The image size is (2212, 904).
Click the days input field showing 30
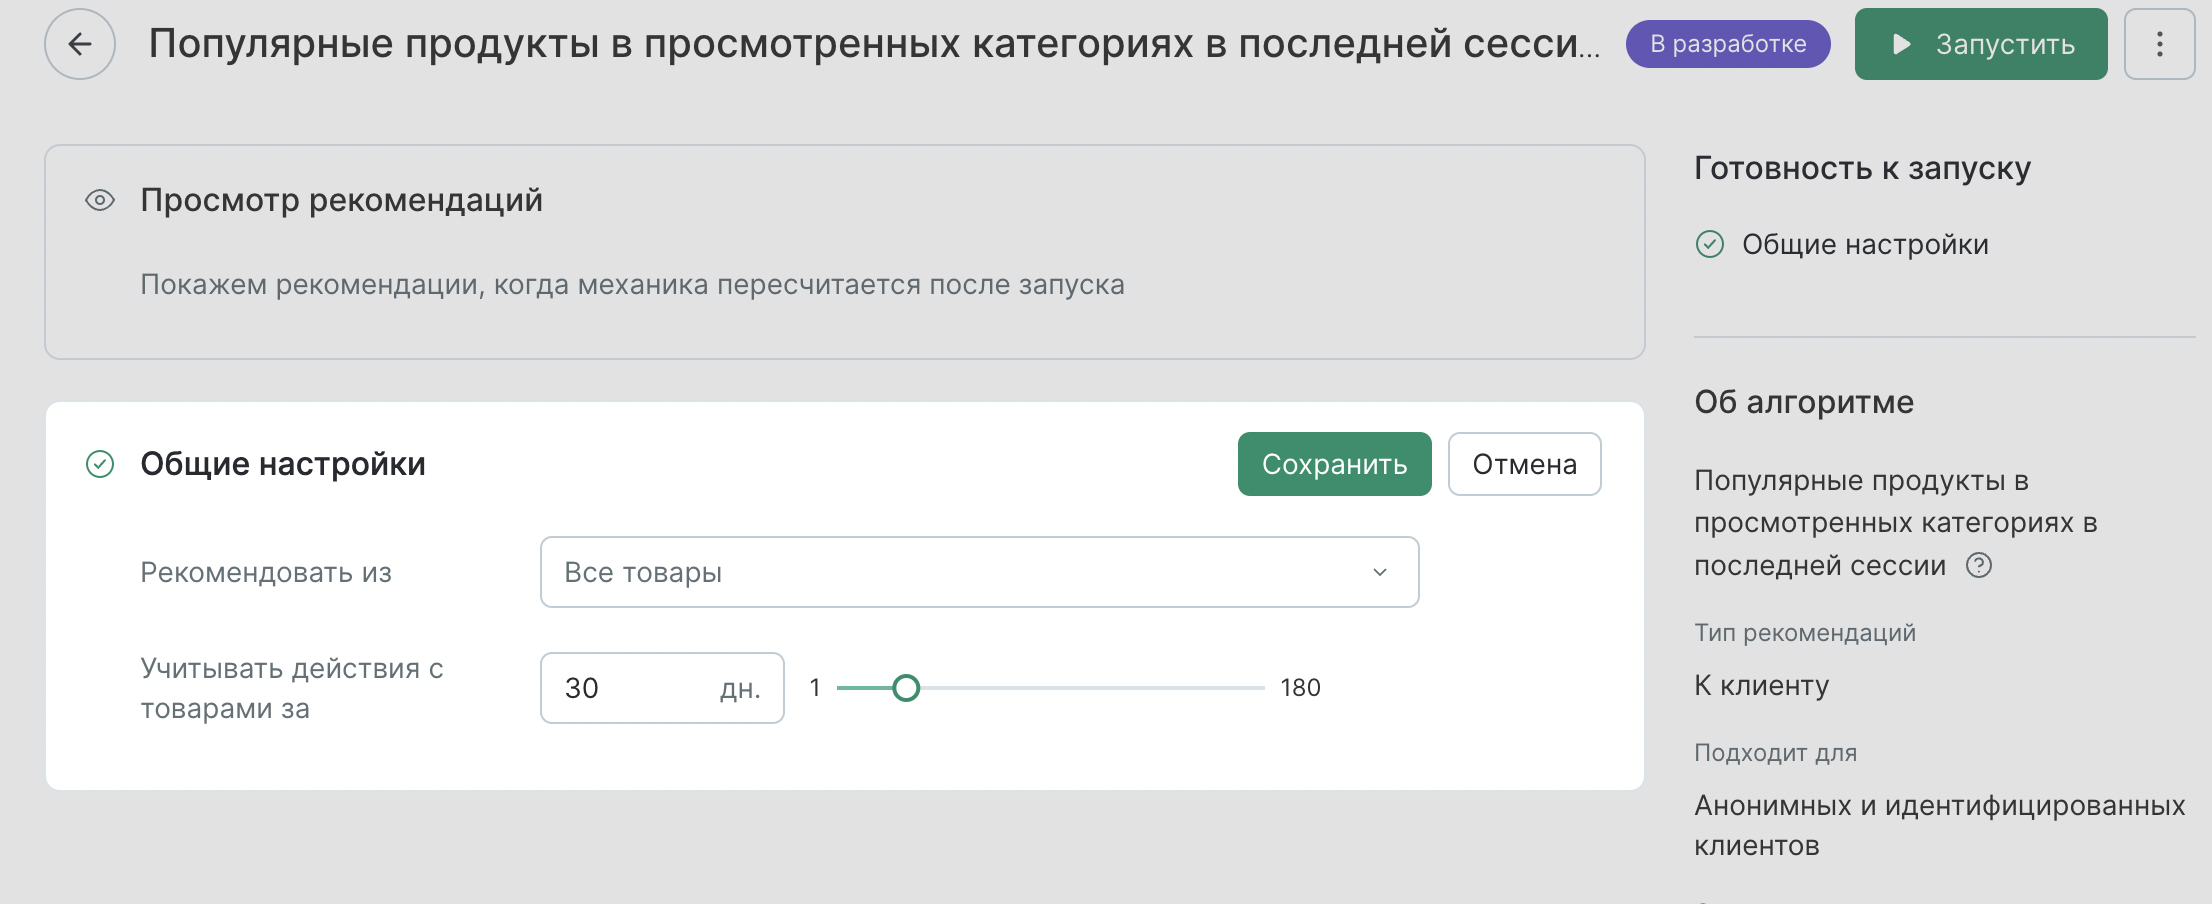click(x=662, y=688)
